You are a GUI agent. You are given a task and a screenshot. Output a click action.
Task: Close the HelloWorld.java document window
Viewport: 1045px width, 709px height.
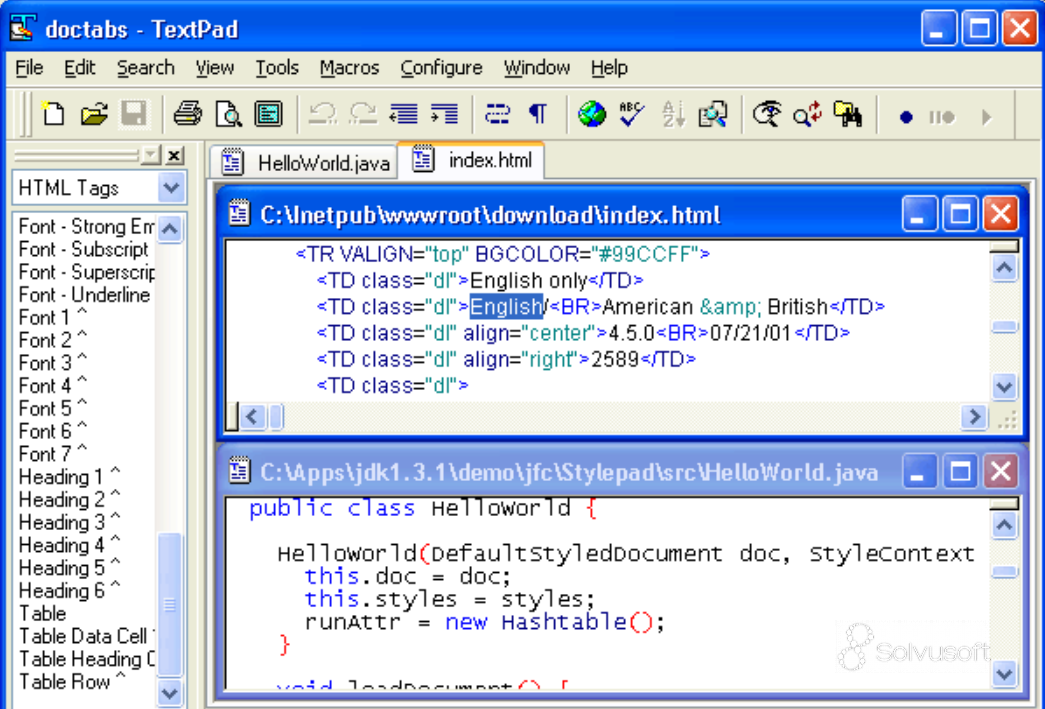click(x=1001, y=472)
